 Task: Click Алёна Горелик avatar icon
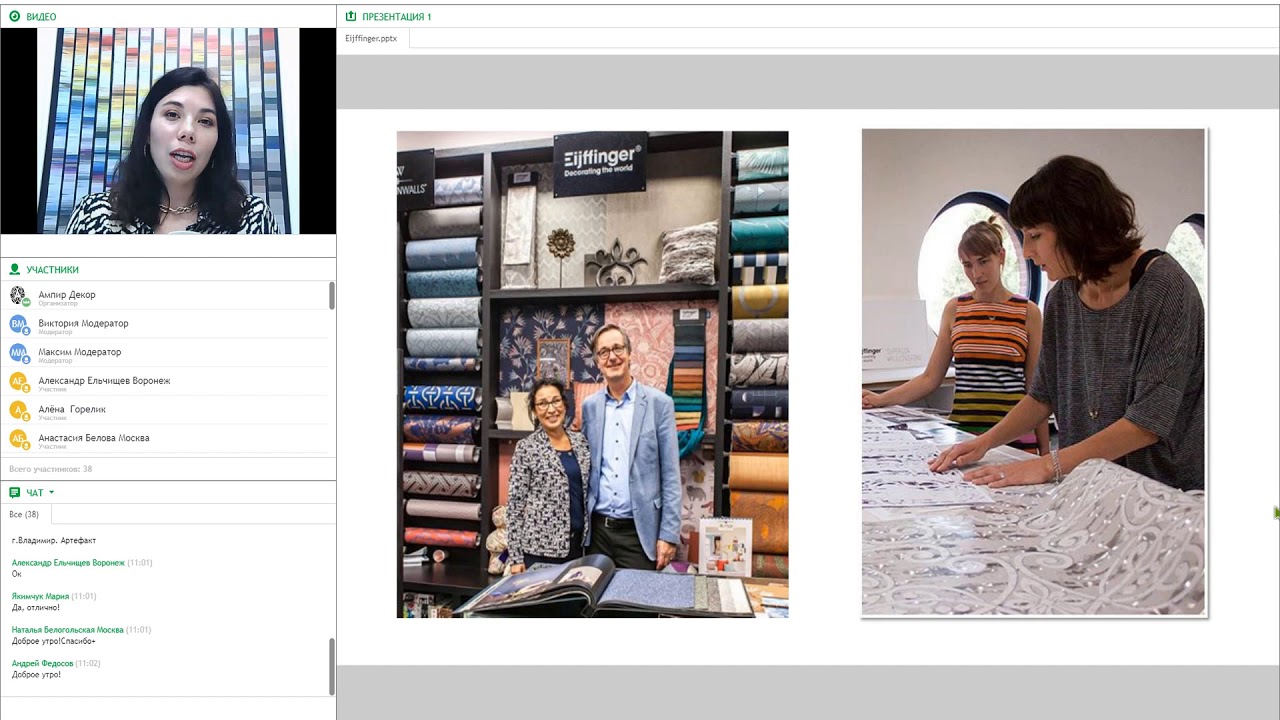coord(18,410)
